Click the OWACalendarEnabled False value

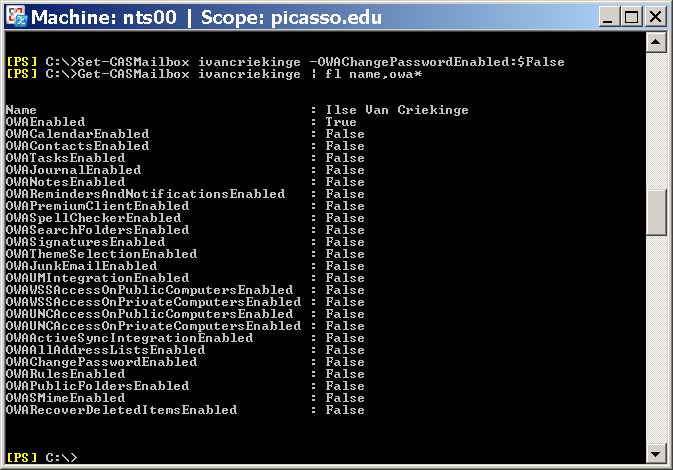pyautogui.click(x=345, y=134)
